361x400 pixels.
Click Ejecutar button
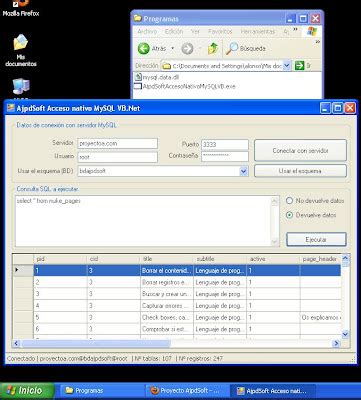point(316,239)
